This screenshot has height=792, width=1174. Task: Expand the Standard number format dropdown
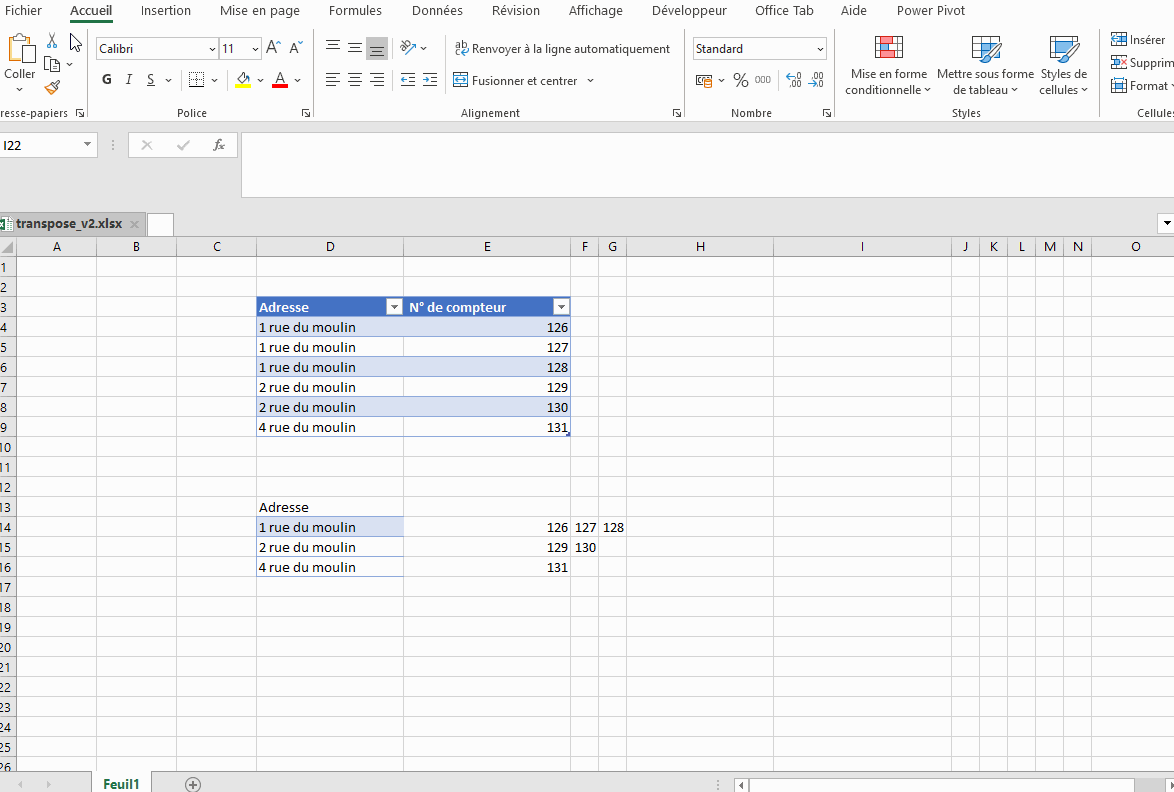click(820, 48)
